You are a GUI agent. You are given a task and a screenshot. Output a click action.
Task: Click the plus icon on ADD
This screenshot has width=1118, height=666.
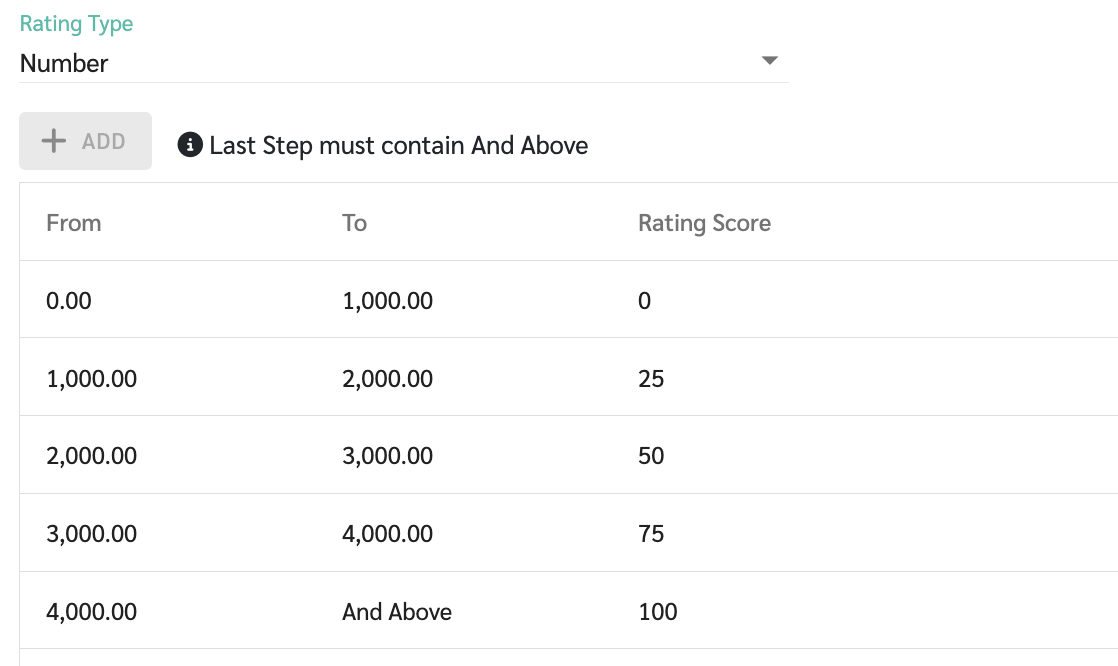53,141
